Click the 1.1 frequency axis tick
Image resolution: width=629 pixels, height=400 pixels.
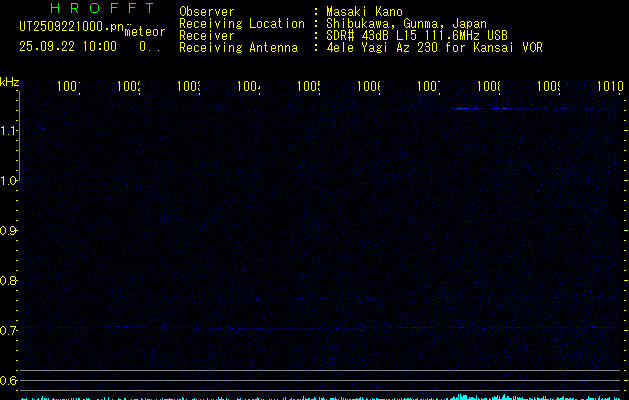9,131
